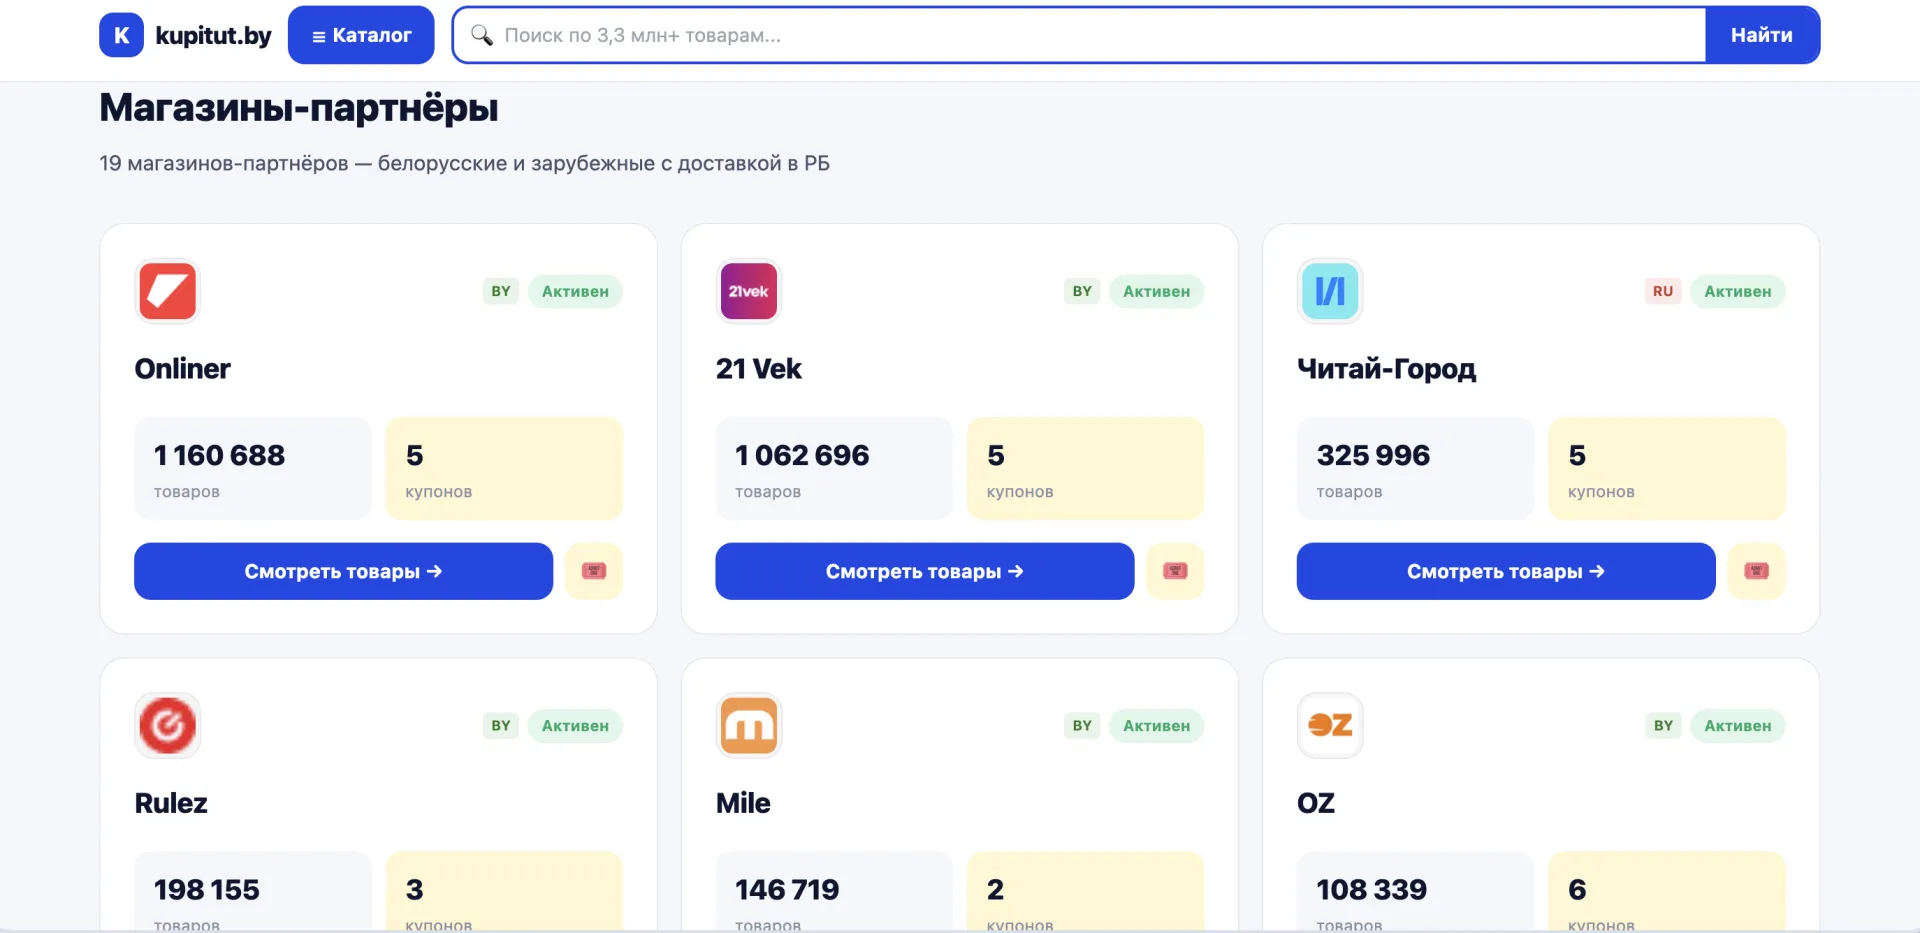Click the 21 Vek store title
The width and height of the screenshot is (1920, 933).
click(x=758, y=369)
